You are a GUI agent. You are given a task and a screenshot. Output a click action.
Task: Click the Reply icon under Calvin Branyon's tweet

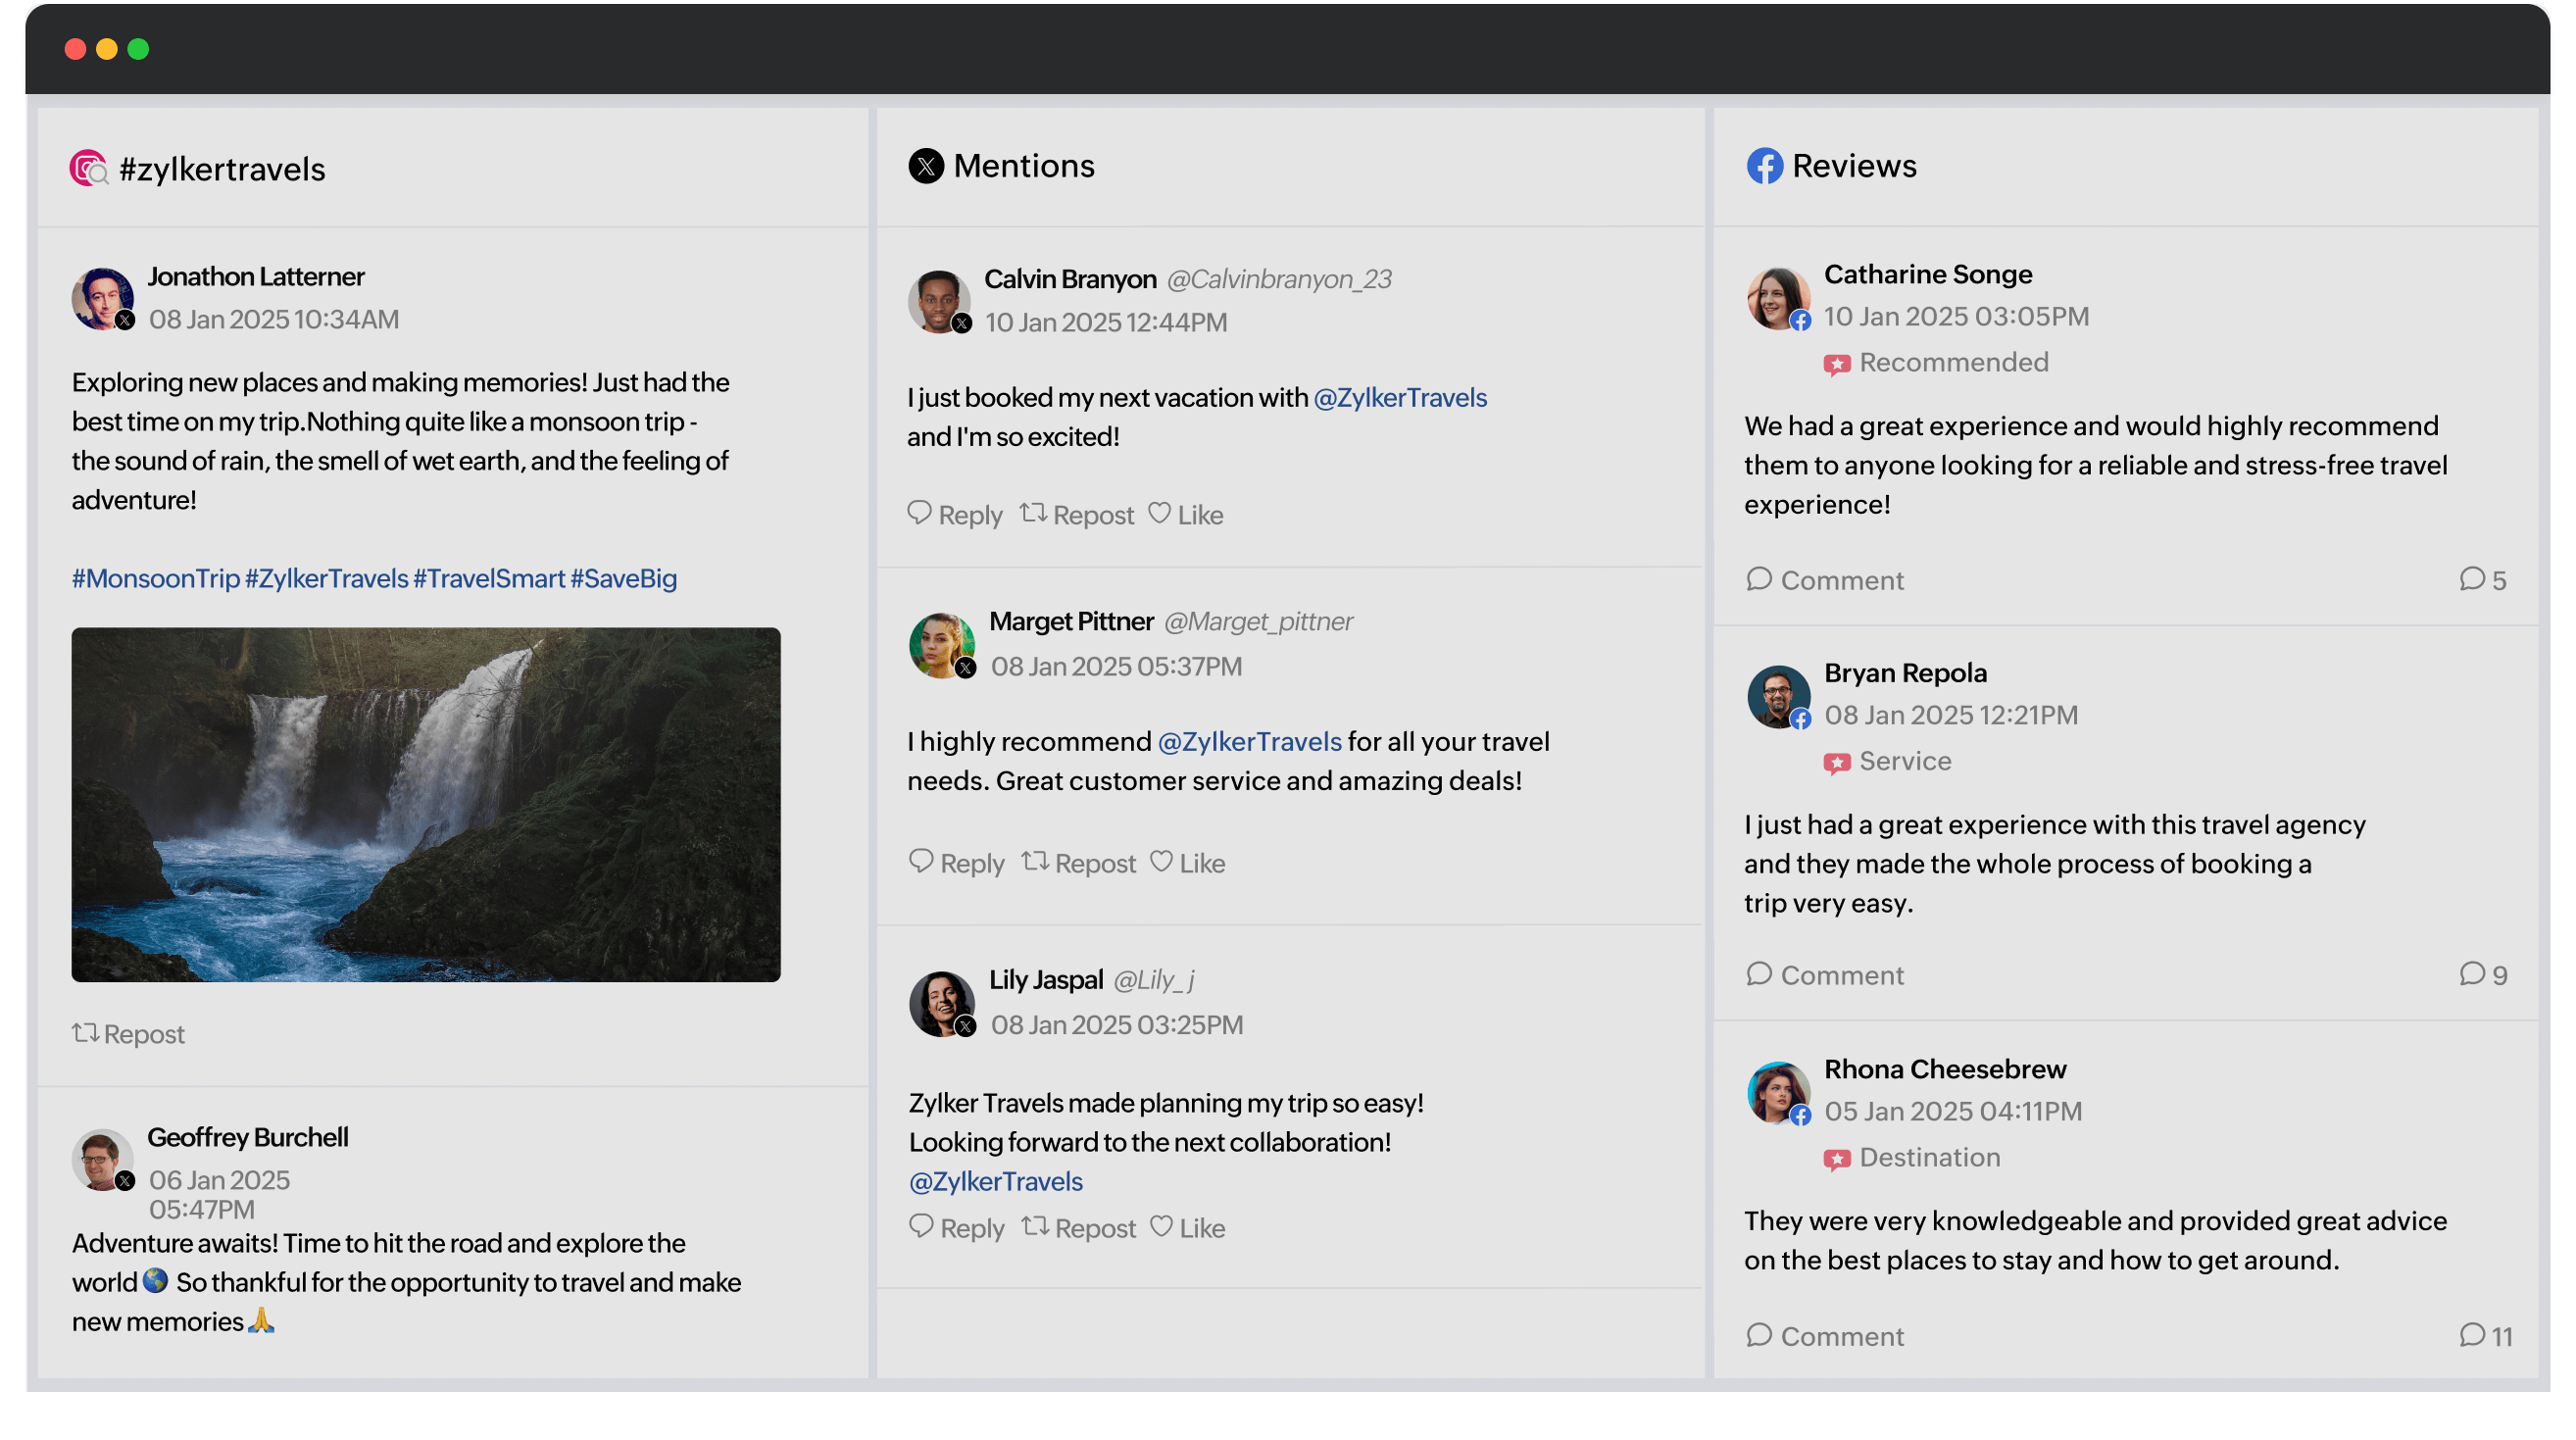click(x=921, y=513)
